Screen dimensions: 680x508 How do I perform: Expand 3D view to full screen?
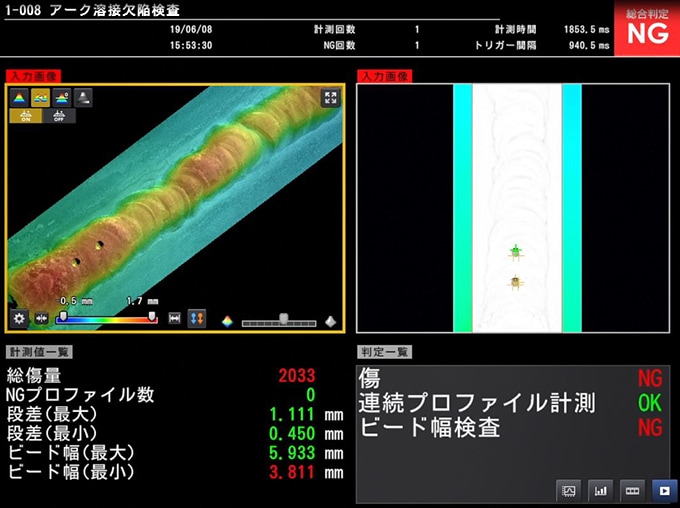330,98
